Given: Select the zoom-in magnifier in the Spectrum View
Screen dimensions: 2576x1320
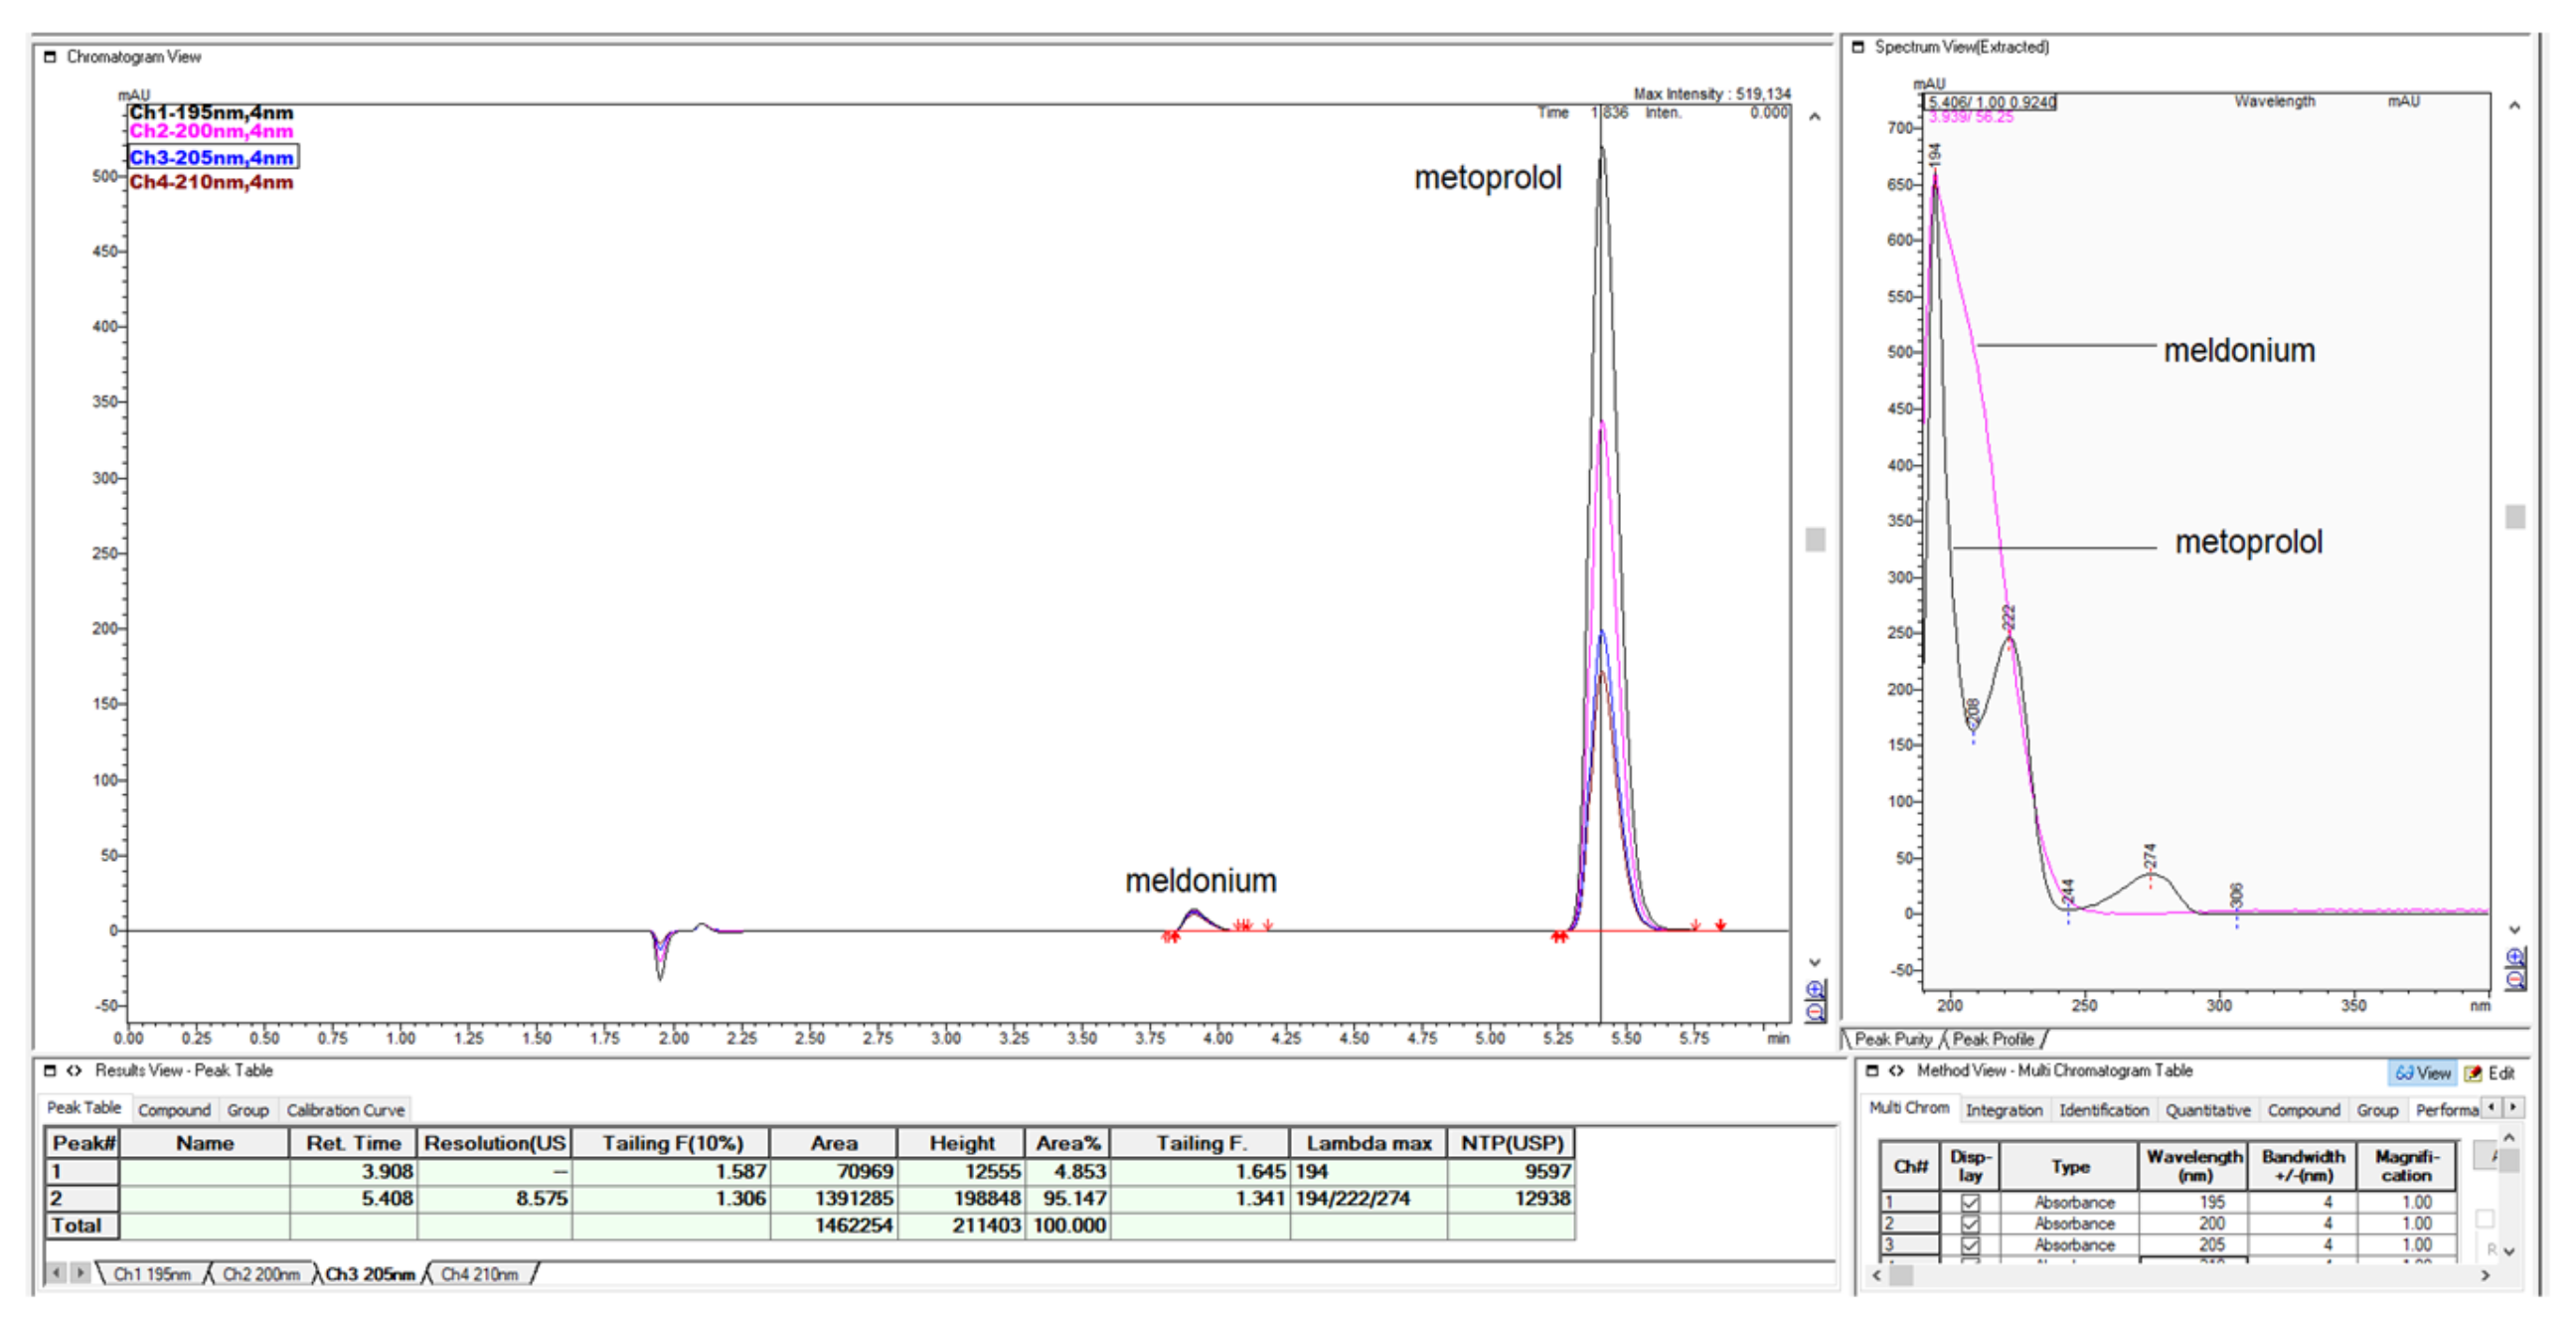Looking at the screenshot, I should pos(2514,957).
